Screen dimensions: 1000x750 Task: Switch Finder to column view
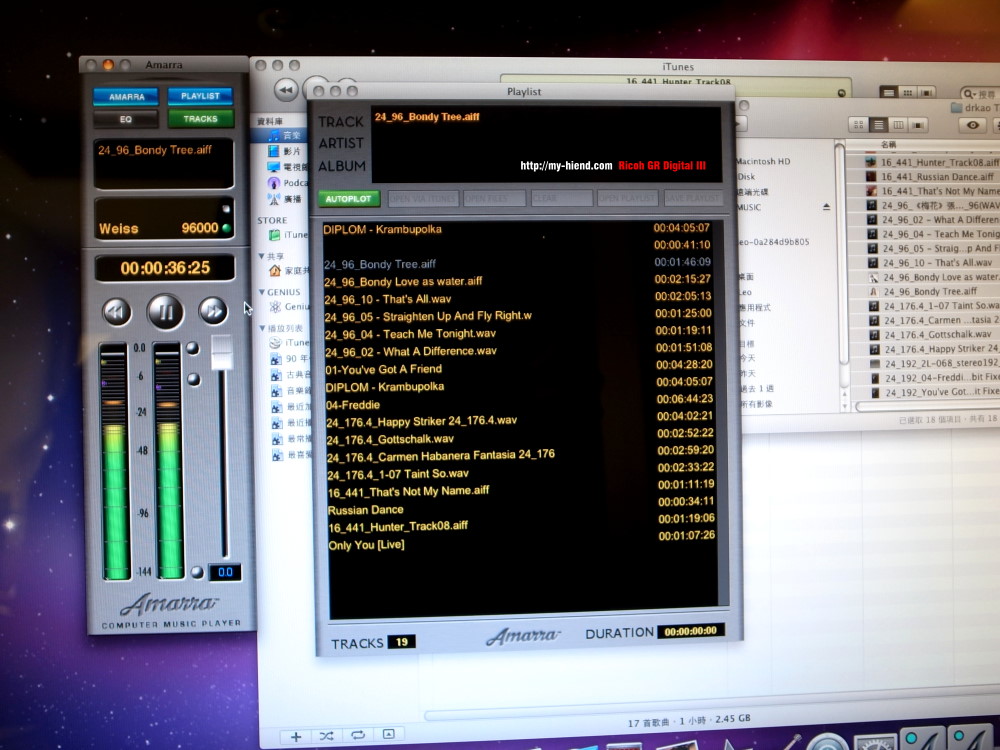(x=898, y=124)
